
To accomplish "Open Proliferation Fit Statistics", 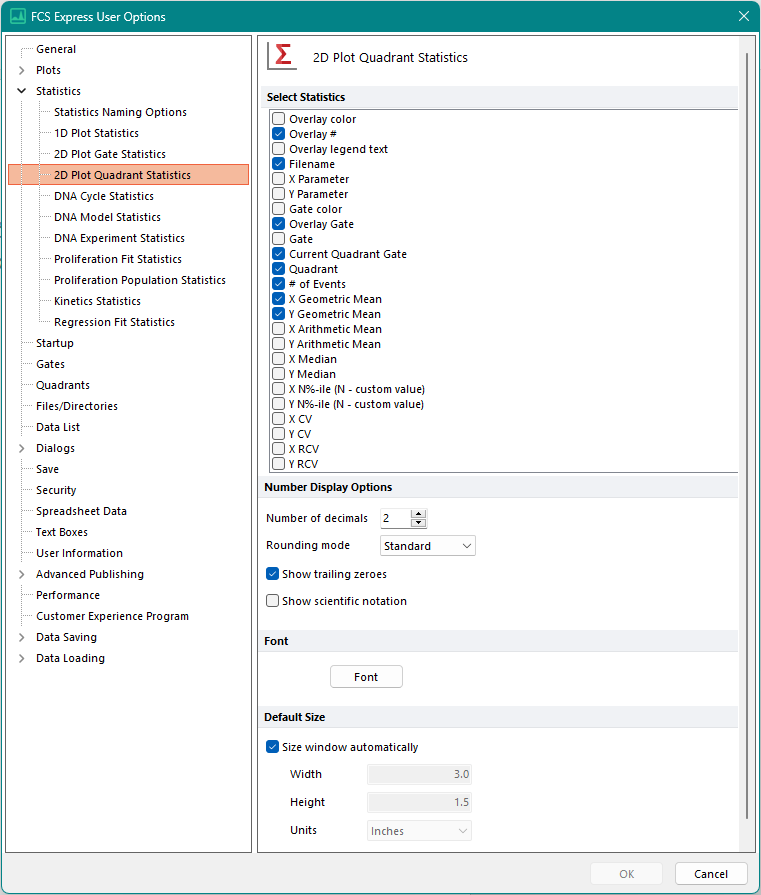I will click(118, 259).
